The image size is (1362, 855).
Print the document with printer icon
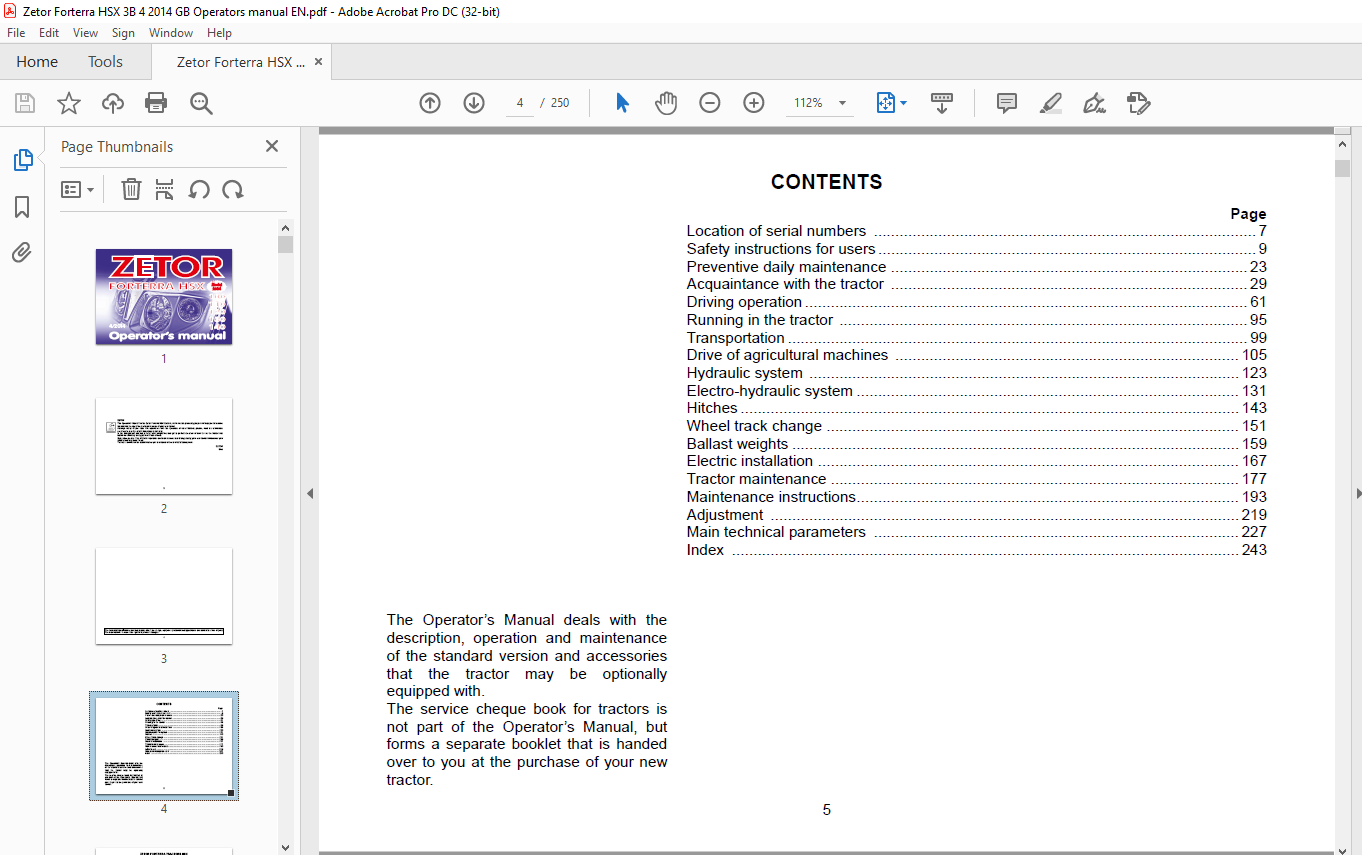tap(156, 103)
